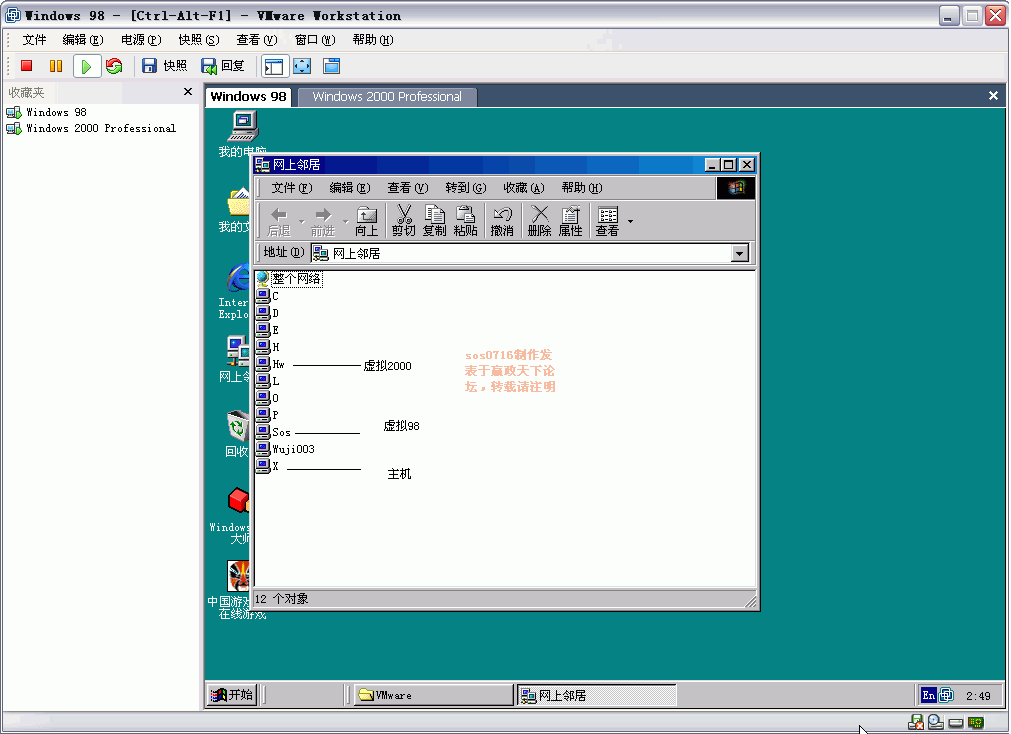Switch to Windows 2000 Professional tab

click(x=387, y=97)
